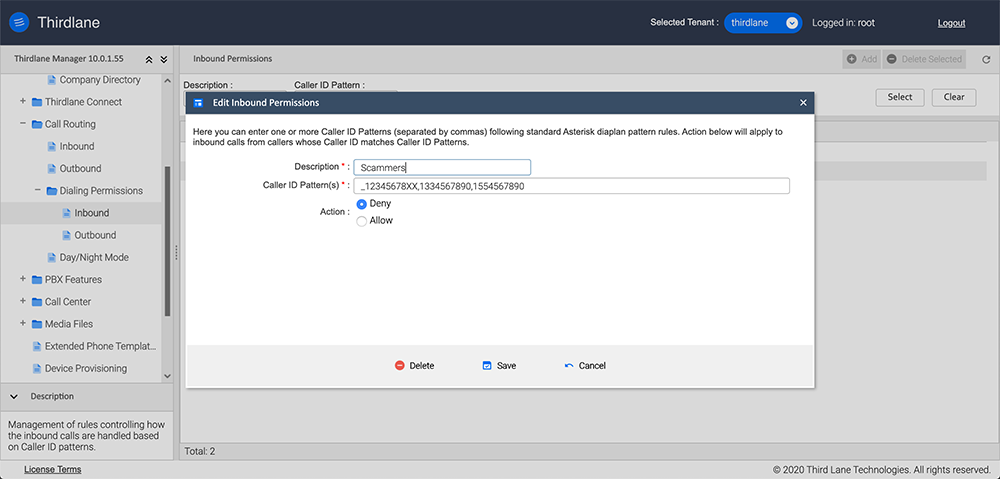Expand the Call Center folder

tap(22, 301)
